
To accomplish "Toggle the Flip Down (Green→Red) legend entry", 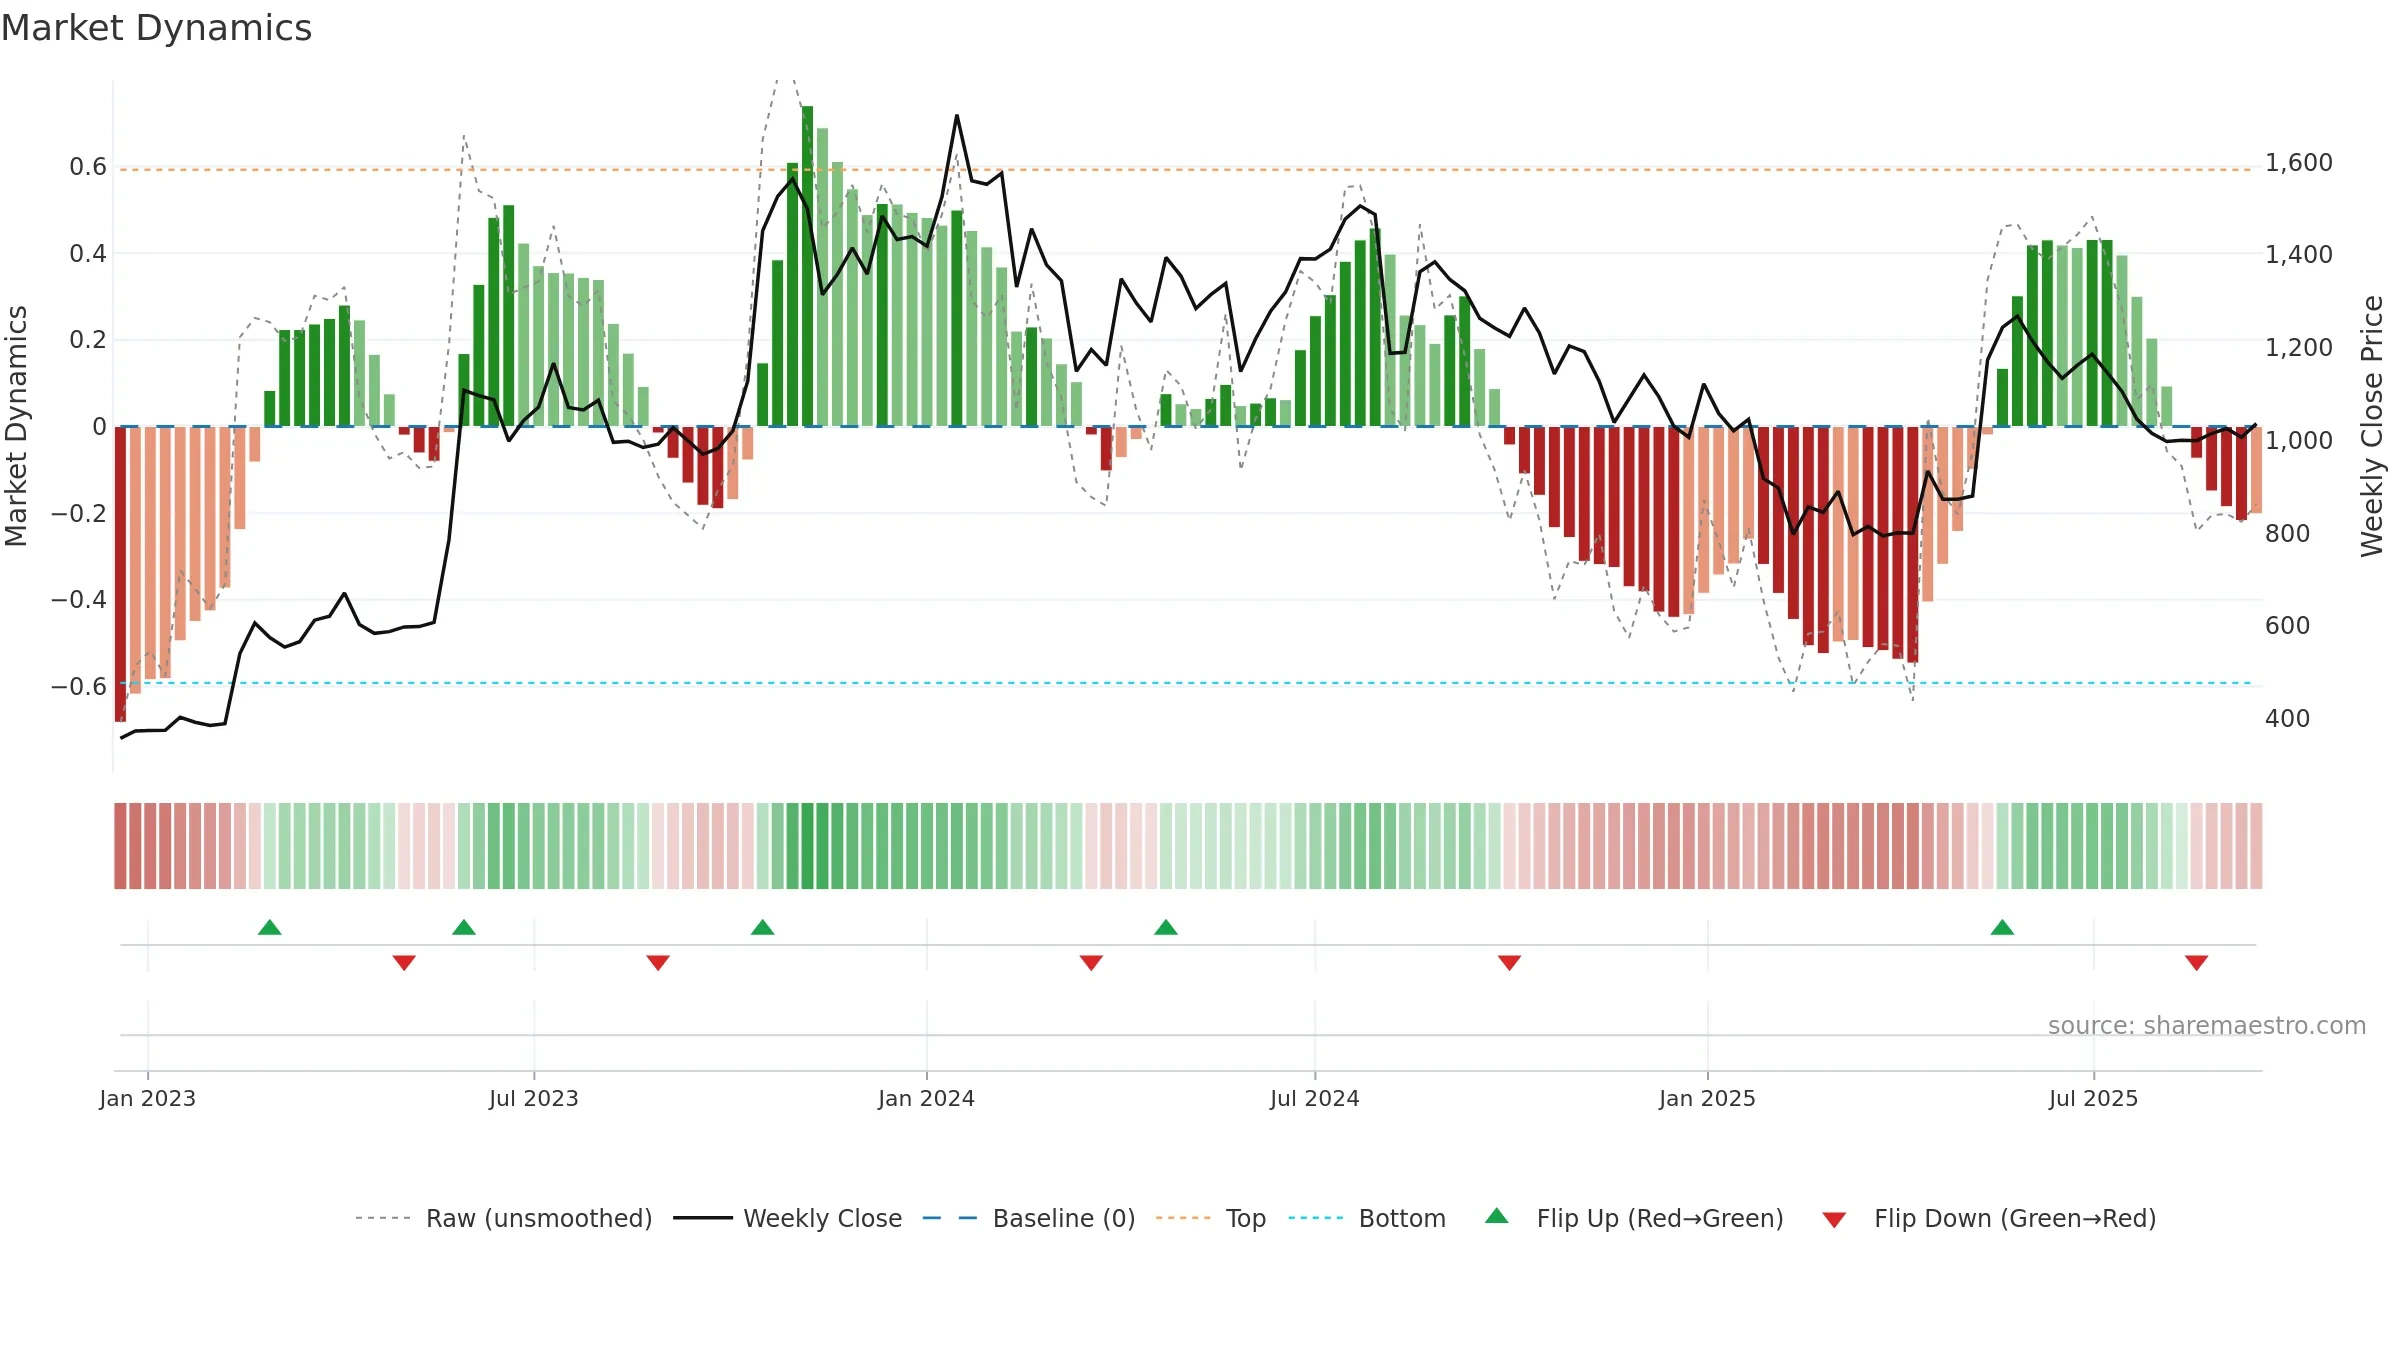I will (x=1989, y=1218).
